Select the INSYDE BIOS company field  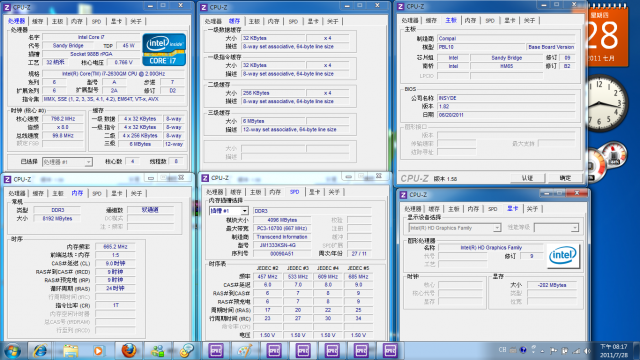(x=506, y=98)
